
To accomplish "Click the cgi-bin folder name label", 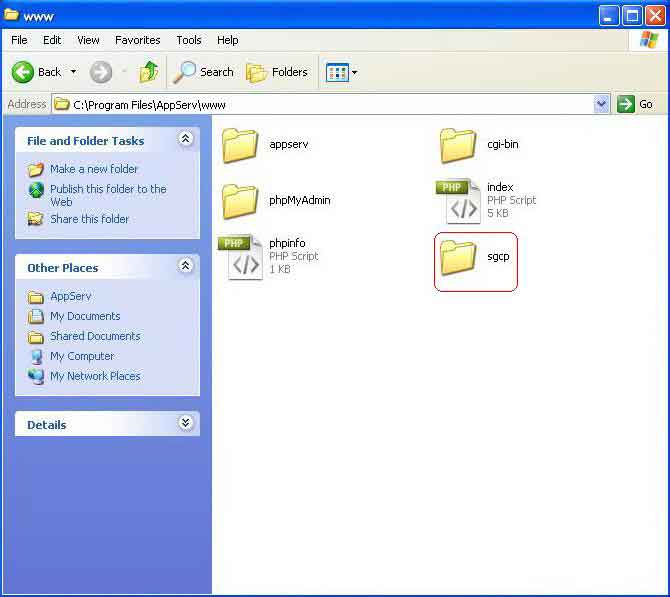I will 503,144.
